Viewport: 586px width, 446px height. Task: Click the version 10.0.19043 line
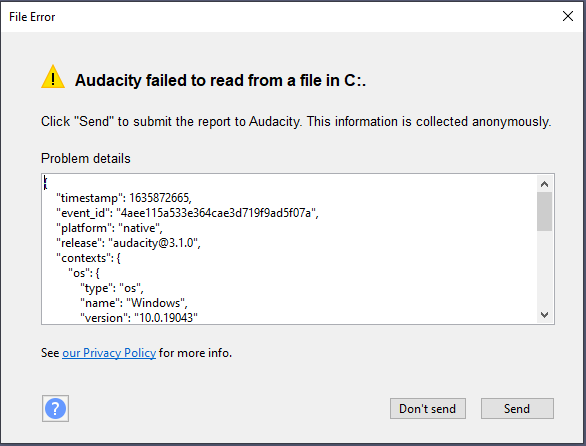(x=139, y=317)
